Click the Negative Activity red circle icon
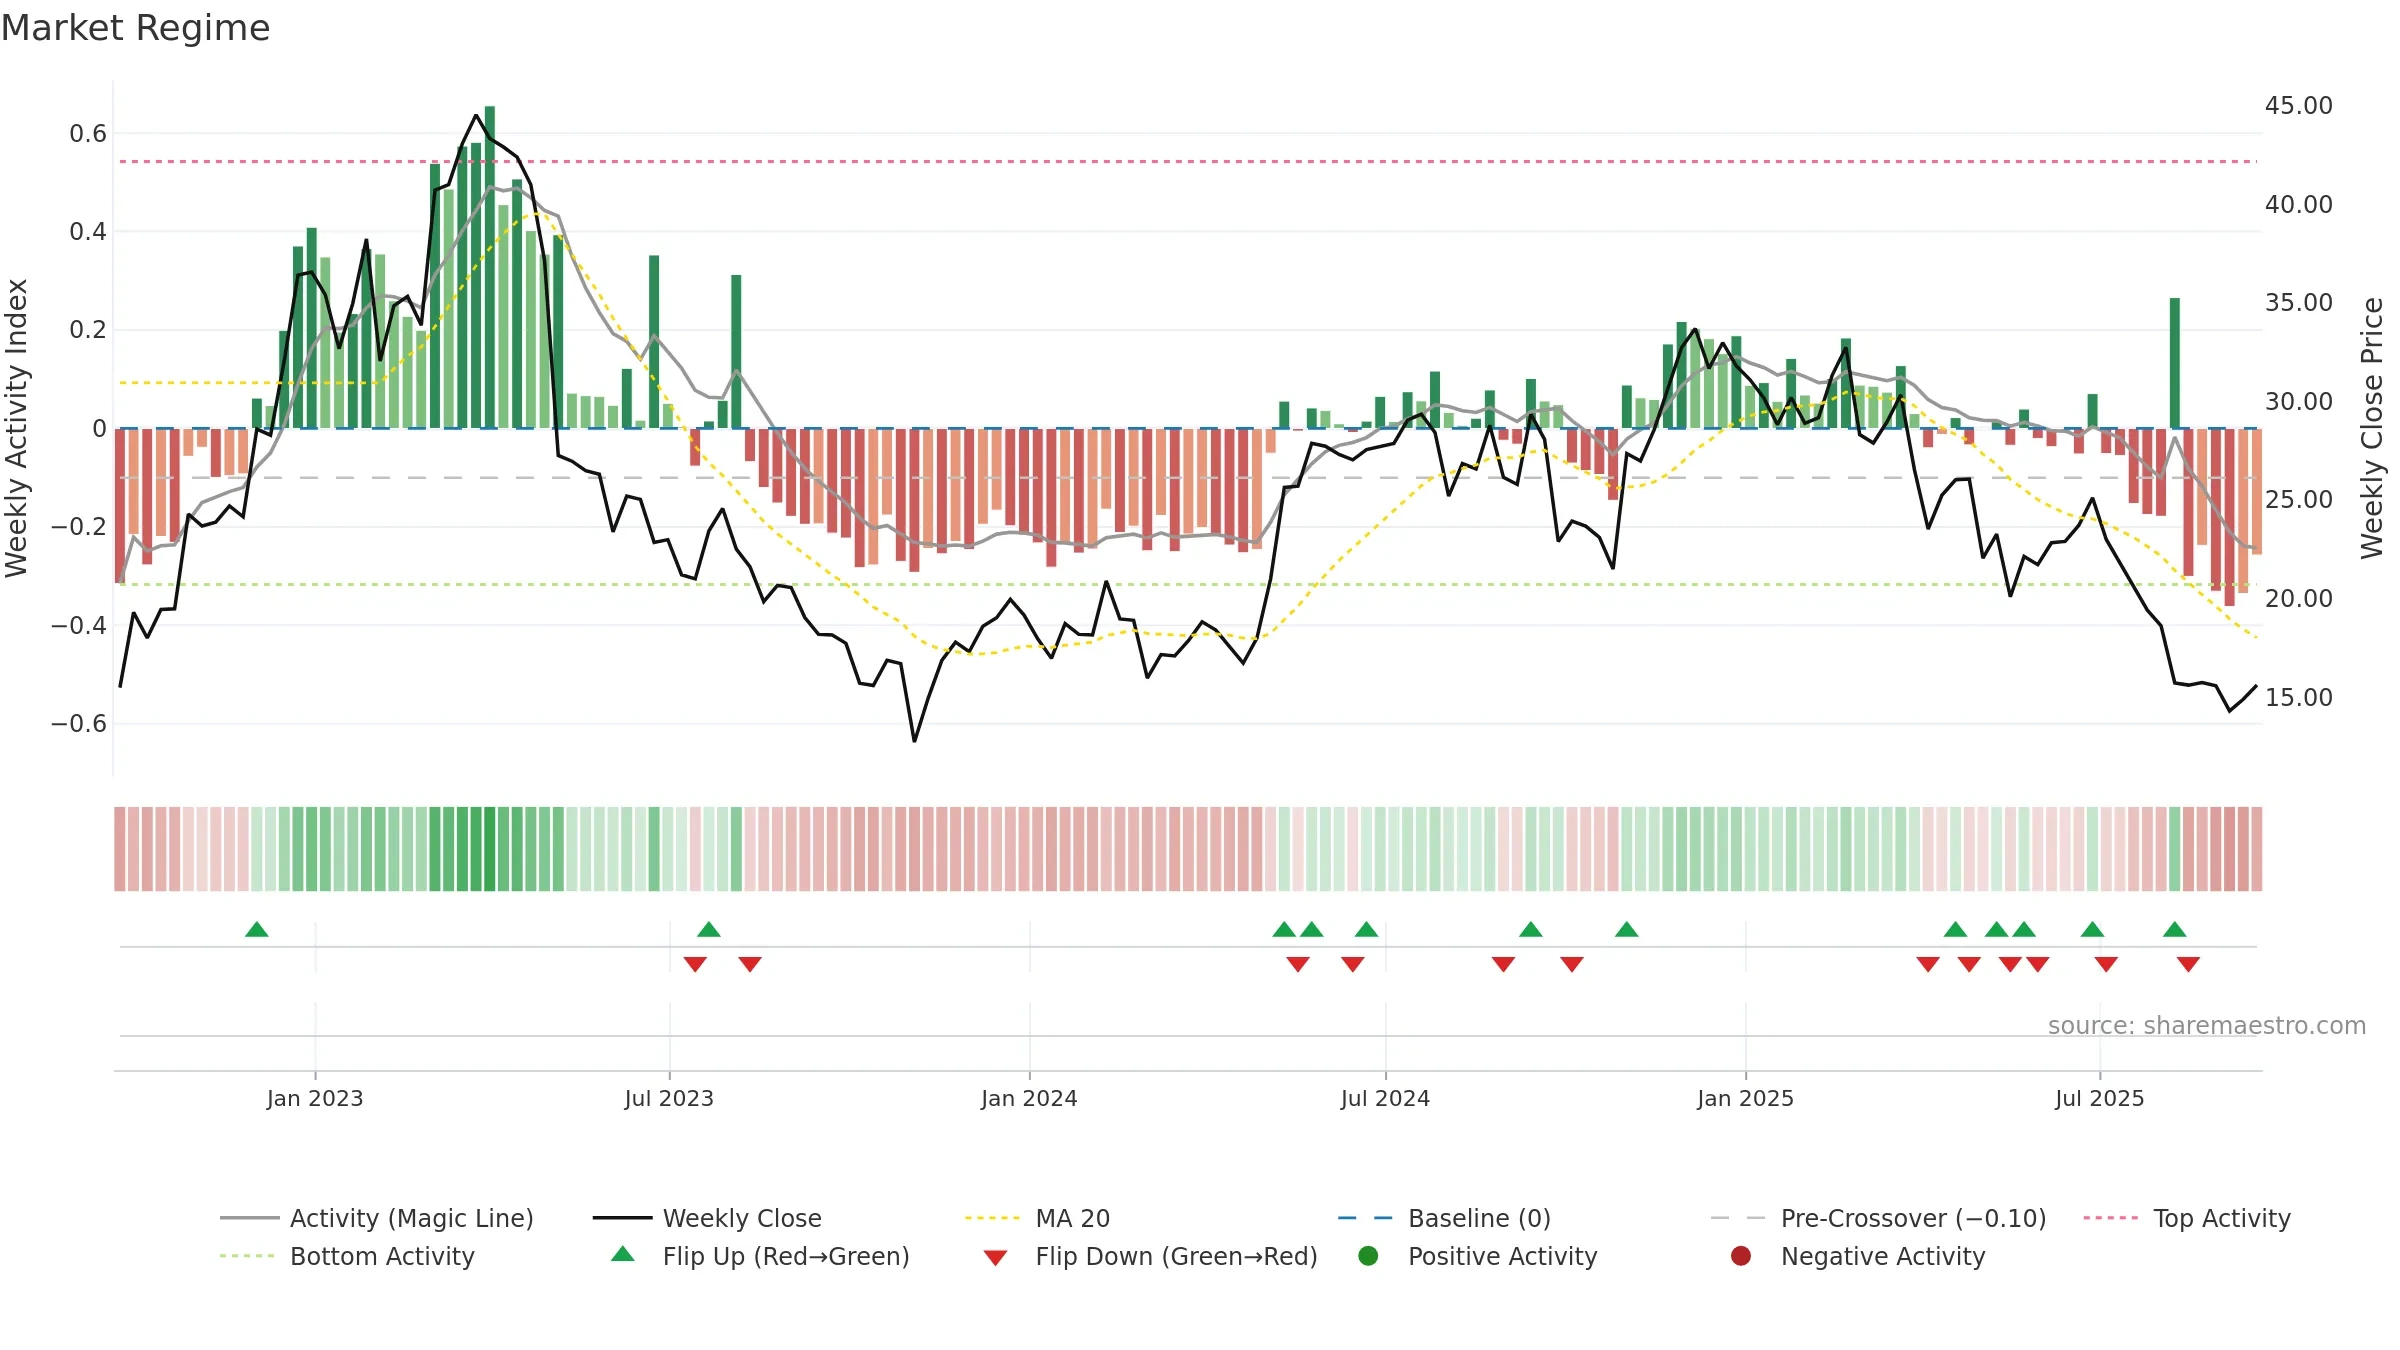 point(1741,1256)
